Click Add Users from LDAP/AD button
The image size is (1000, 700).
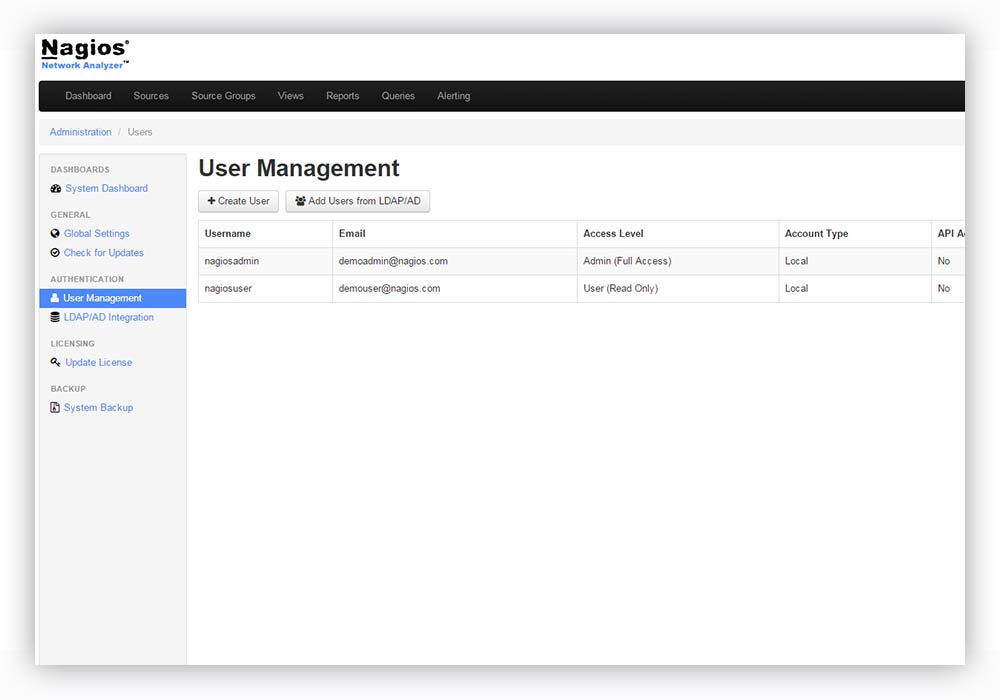[358, 201]
